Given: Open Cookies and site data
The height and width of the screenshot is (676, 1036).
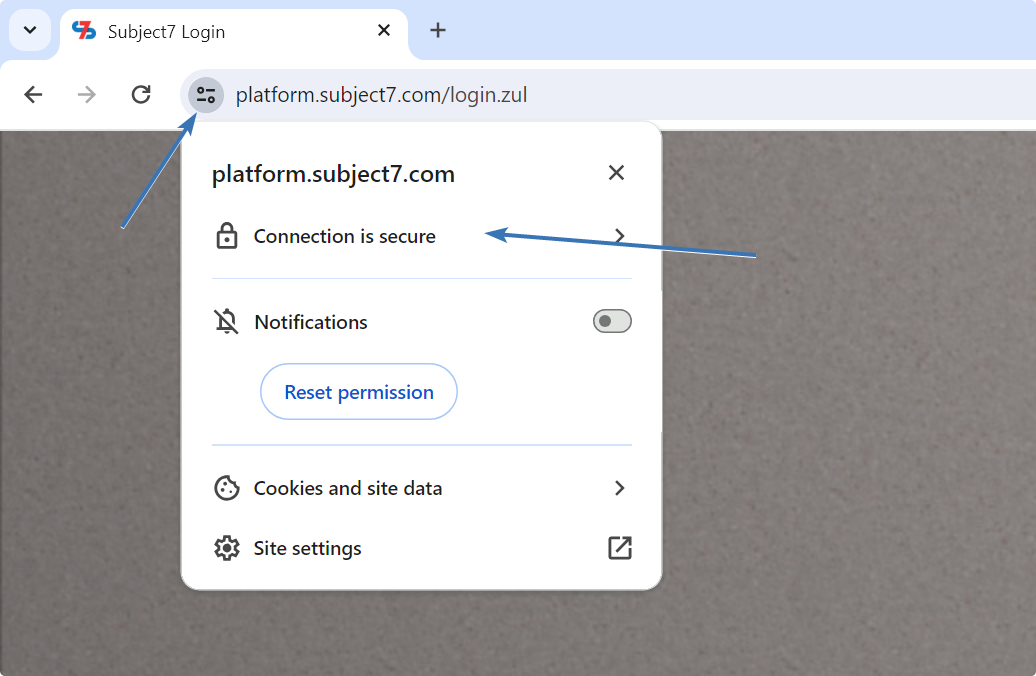Looking at the screenshot, I should coord(348,488).
